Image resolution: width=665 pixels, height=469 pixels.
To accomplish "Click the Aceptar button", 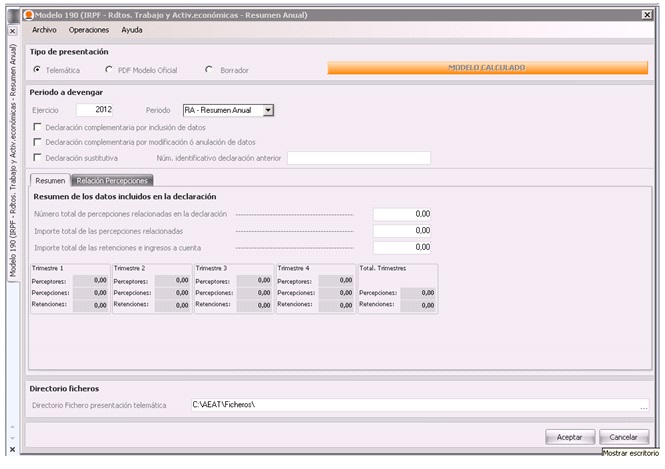I will pos(570,437).
